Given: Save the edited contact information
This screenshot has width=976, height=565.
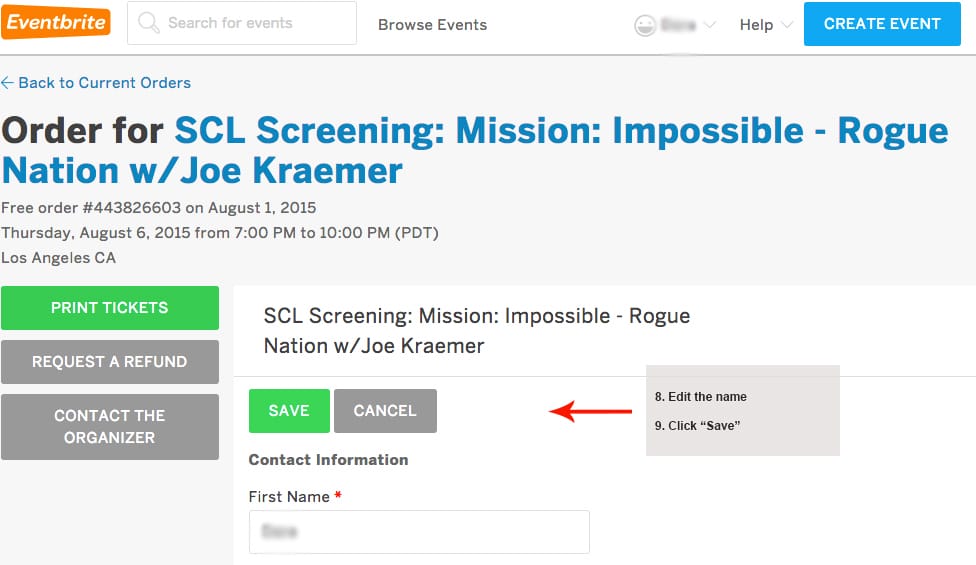Looking at the screenshot, I should (289, 411).
